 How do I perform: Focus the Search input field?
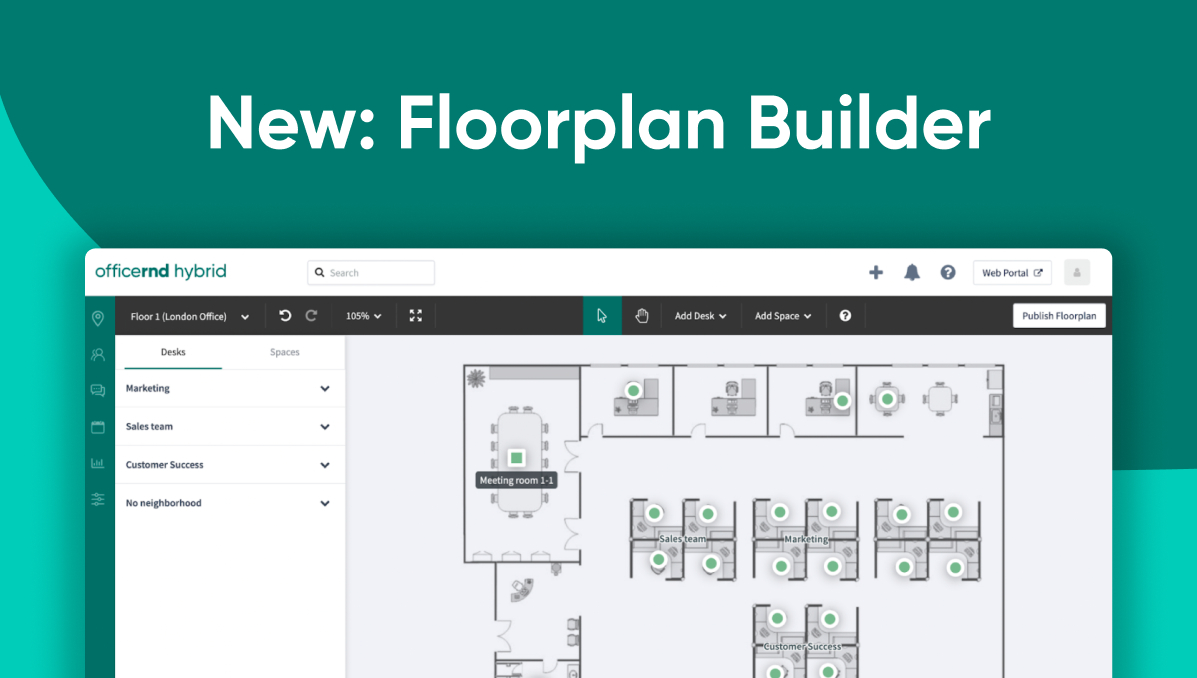(x=371, y=273)
